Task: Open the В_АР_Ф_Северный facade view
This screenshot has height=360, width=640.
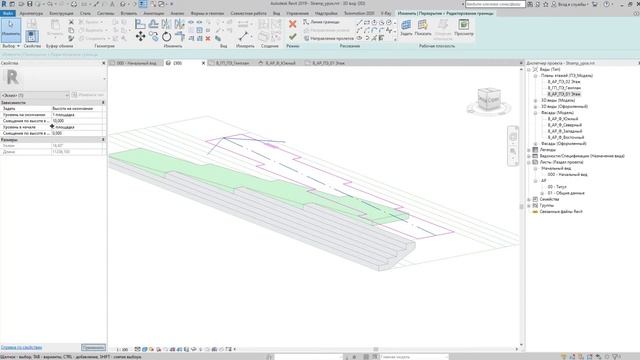Action: pyautogui.click(x=565, y=125)
